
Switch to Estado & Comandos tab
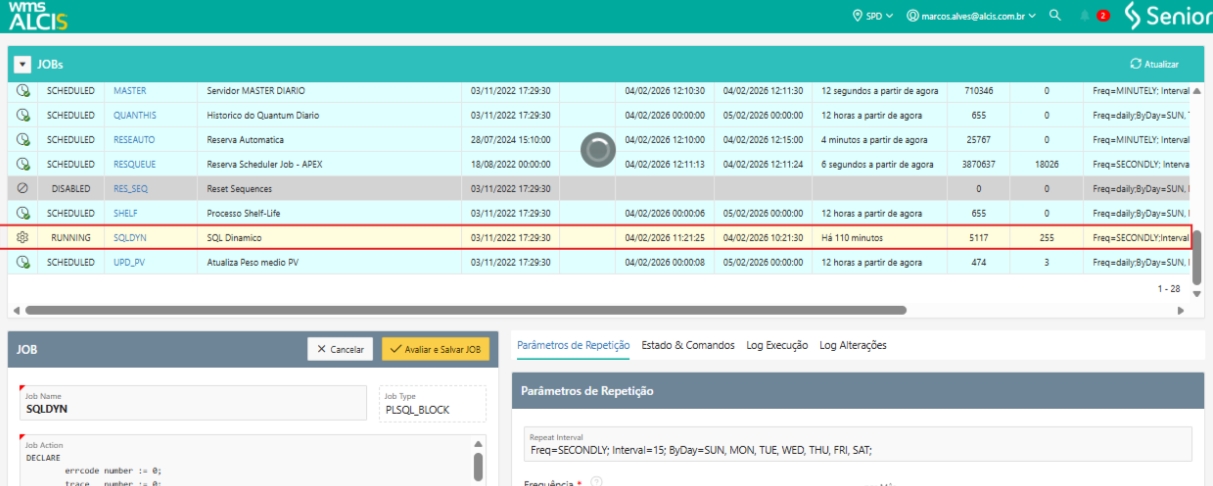688,345
